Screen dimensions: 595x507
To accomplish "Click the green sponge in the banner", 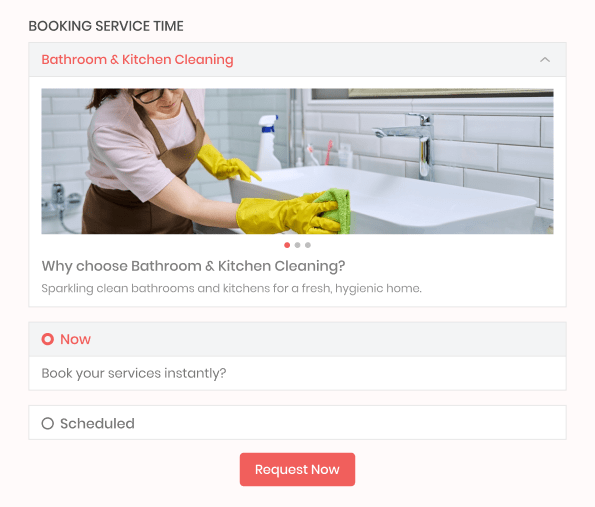I will click(x=335, y=209).
